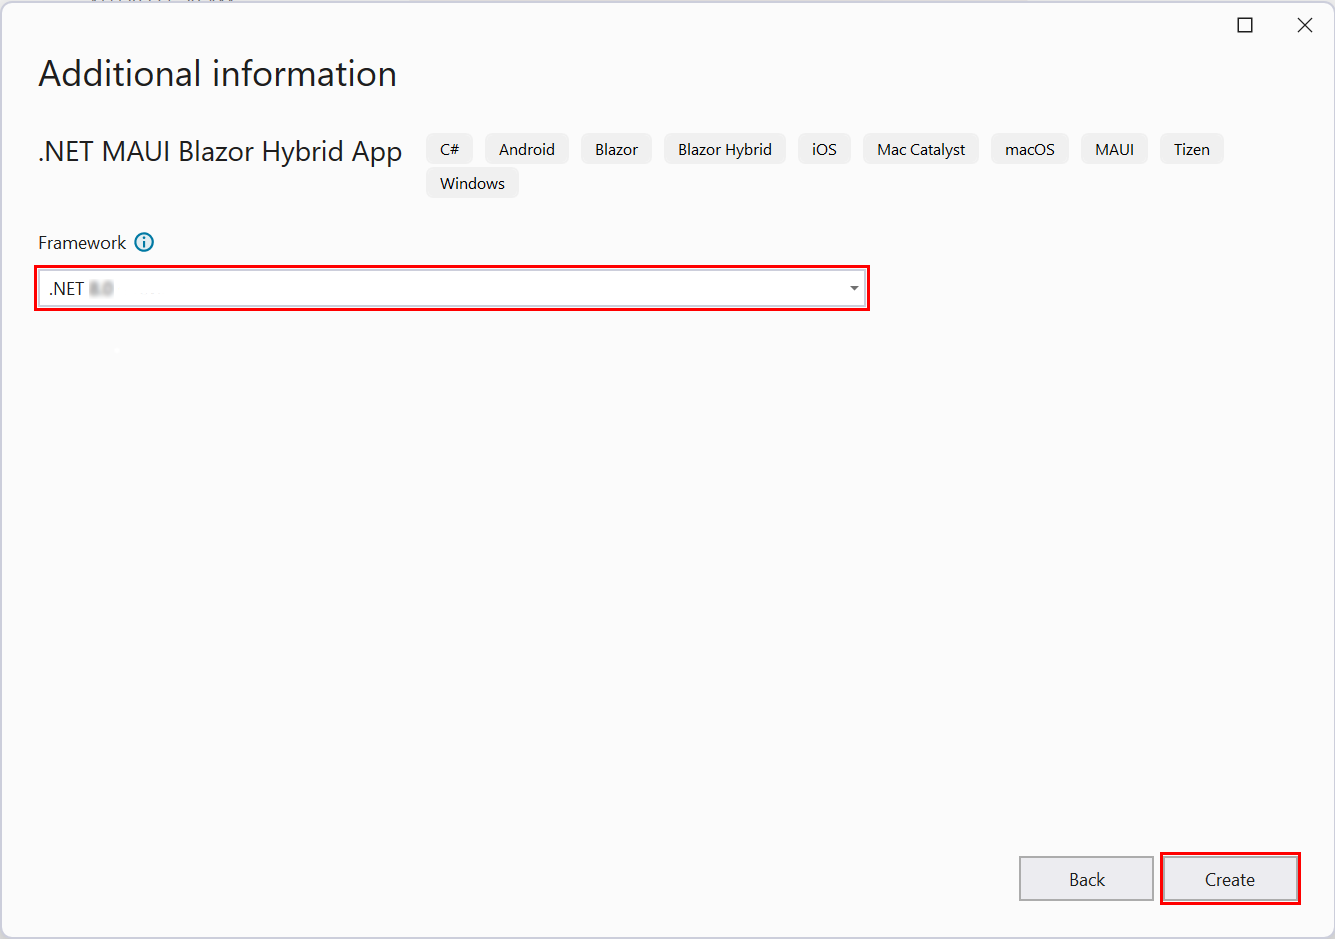The width and height of the screenshot is (1335, 939).
Task: Click the iOS tag
Action: pos(824,148)
